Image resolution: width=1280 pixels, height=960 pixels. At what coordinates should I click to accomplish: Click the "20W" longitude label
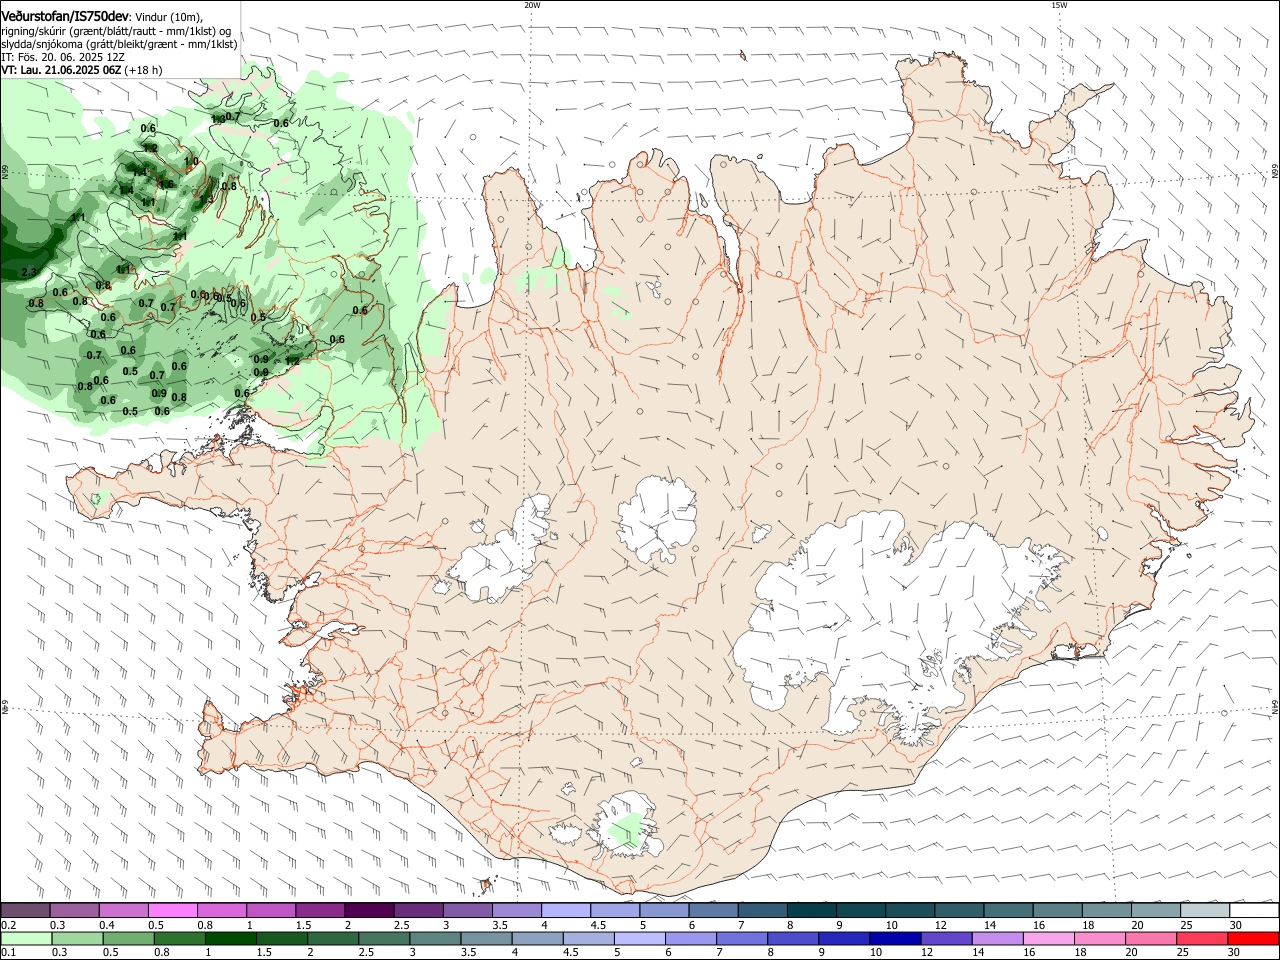[532, 5]
